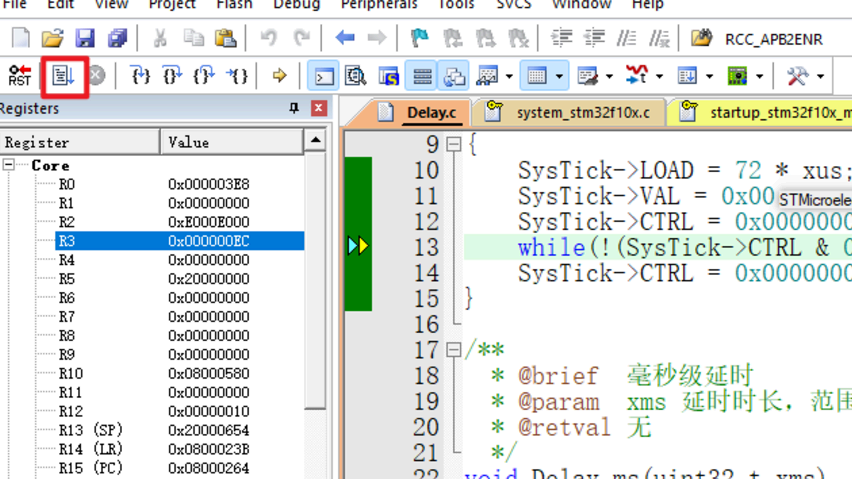Open System Viewer window icon

pyautogui.click(x=737, y=75)
